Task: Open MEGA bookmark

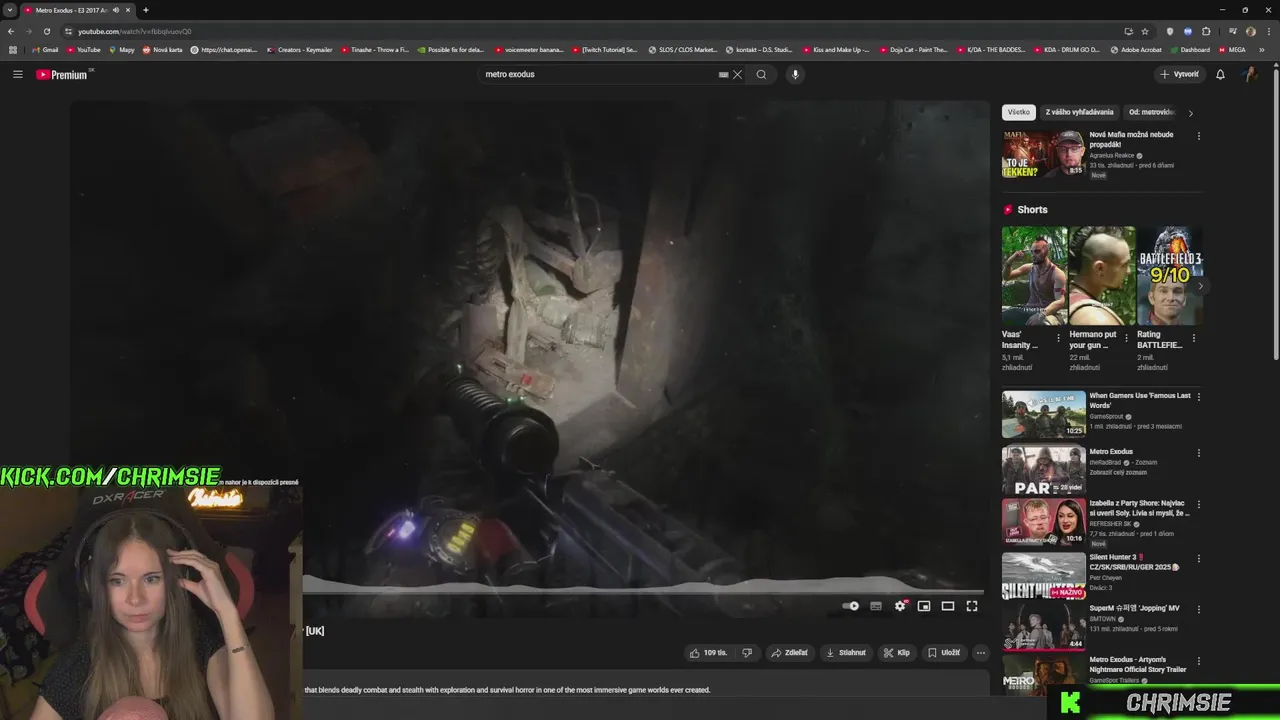Action: coord(1232,49)
